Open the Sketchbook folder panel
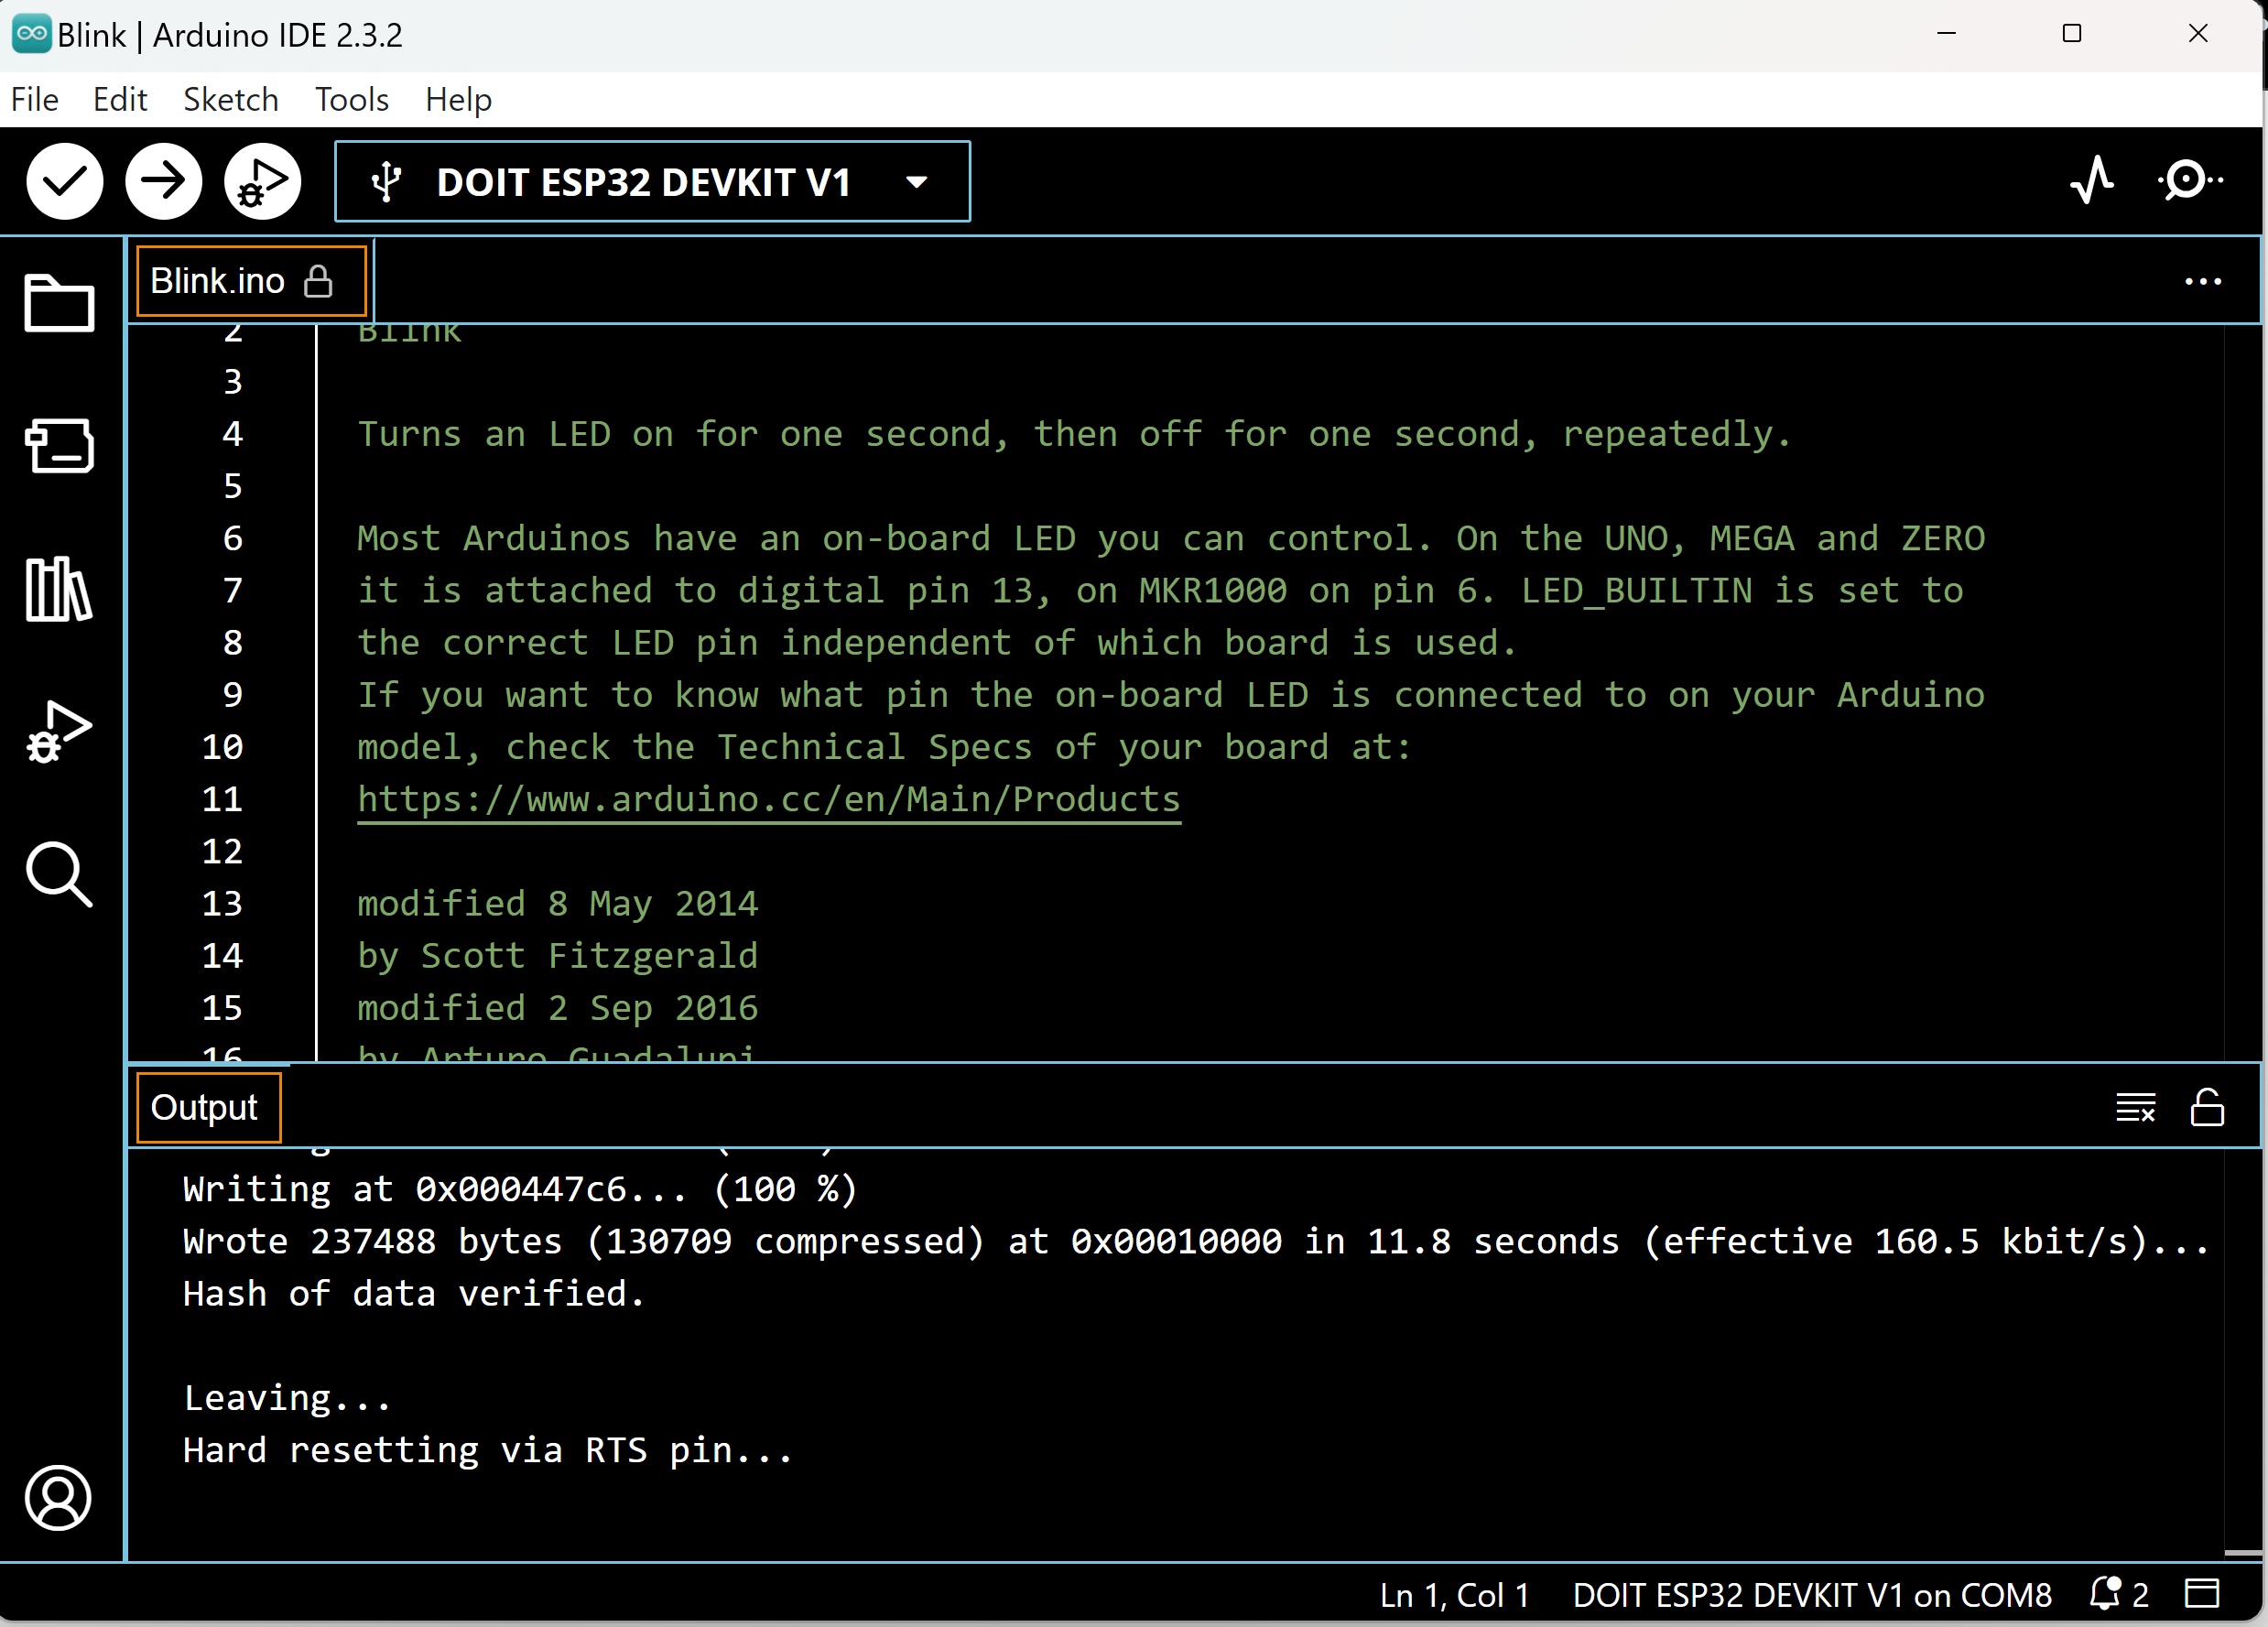Screen dimensions: 2268x1627 [x=59, y=302]
